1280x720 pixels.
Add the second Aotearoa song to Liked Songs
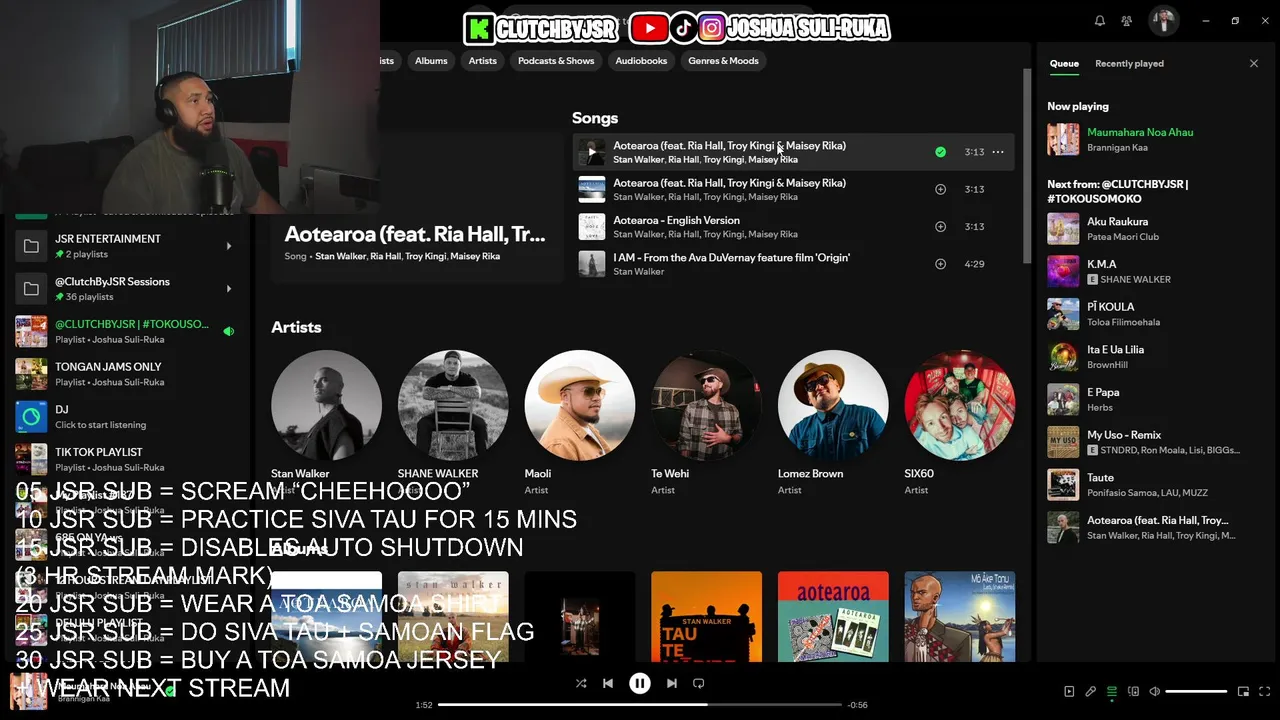pyautogui.click(x=940, y=189)
